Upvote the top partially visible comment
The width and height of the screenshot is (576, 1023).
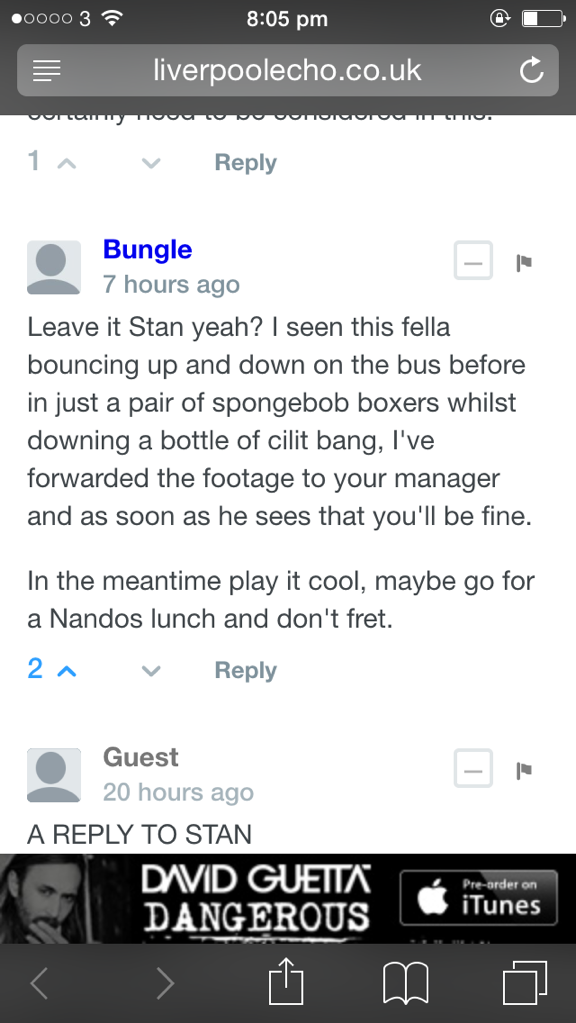click(x=67, y=162)
